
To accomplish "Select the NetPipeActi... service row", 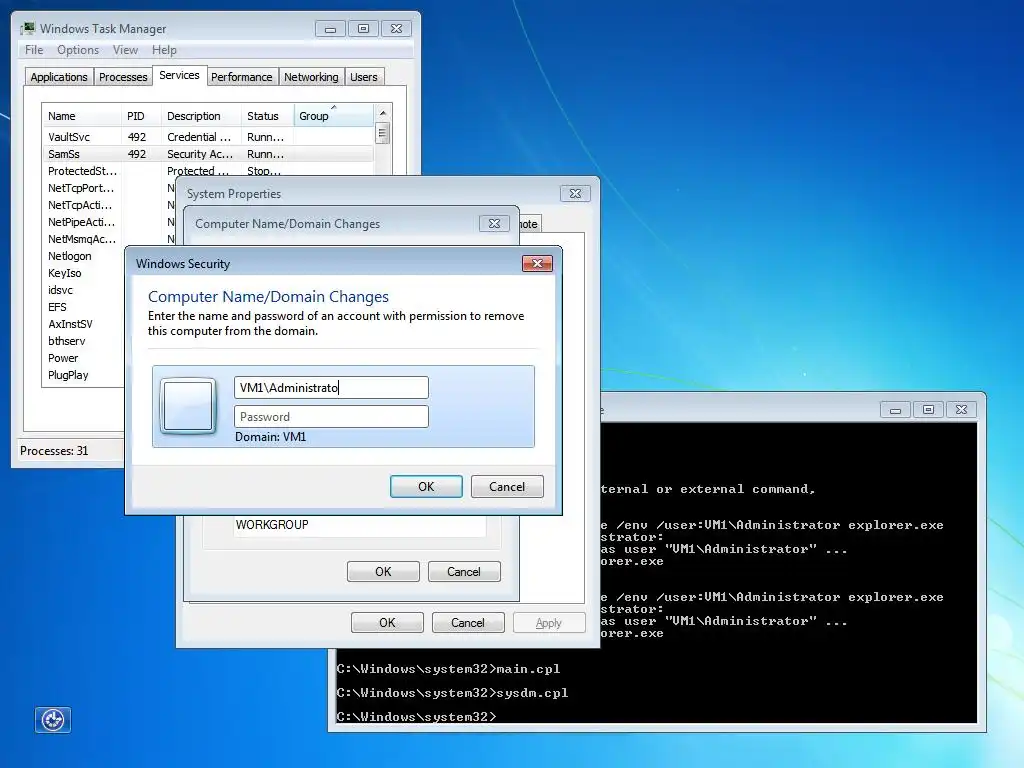I will (x=83, y=222).
